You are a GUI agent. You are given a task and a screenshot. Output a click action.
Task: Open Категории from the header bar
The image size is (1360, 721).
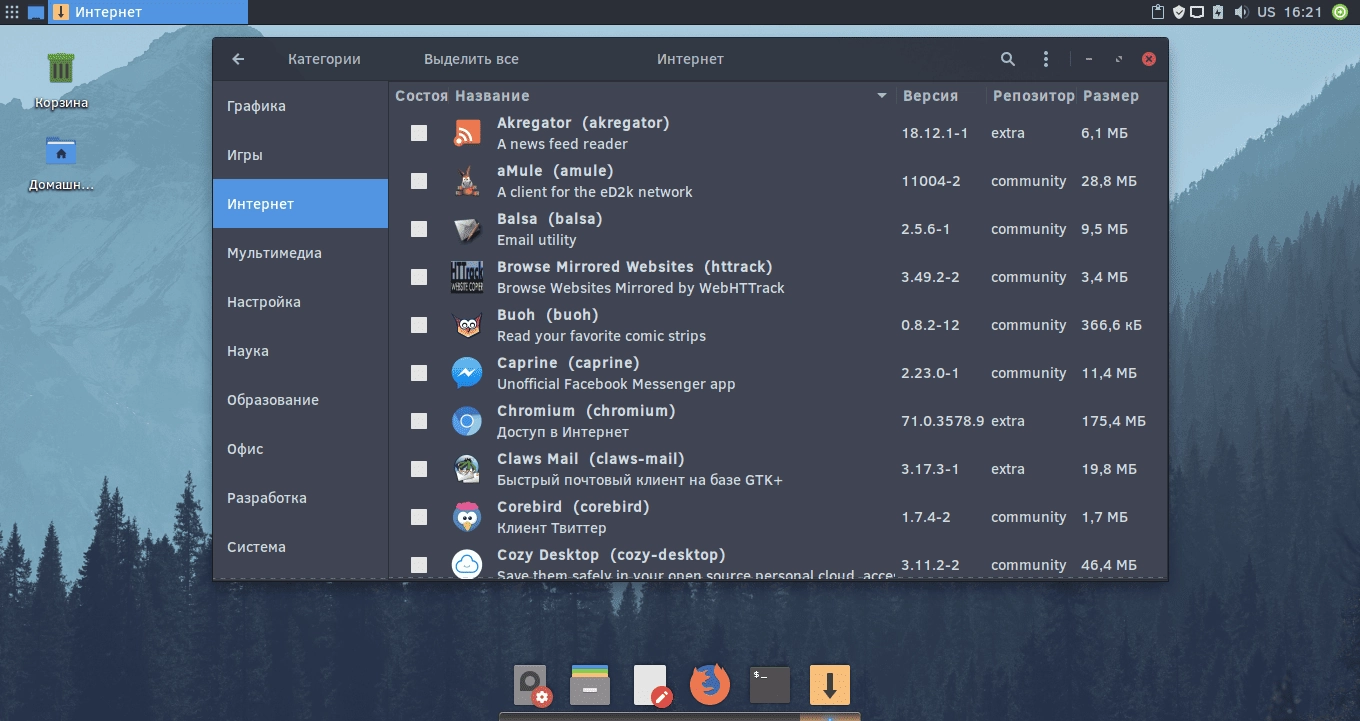coord(323,59)
